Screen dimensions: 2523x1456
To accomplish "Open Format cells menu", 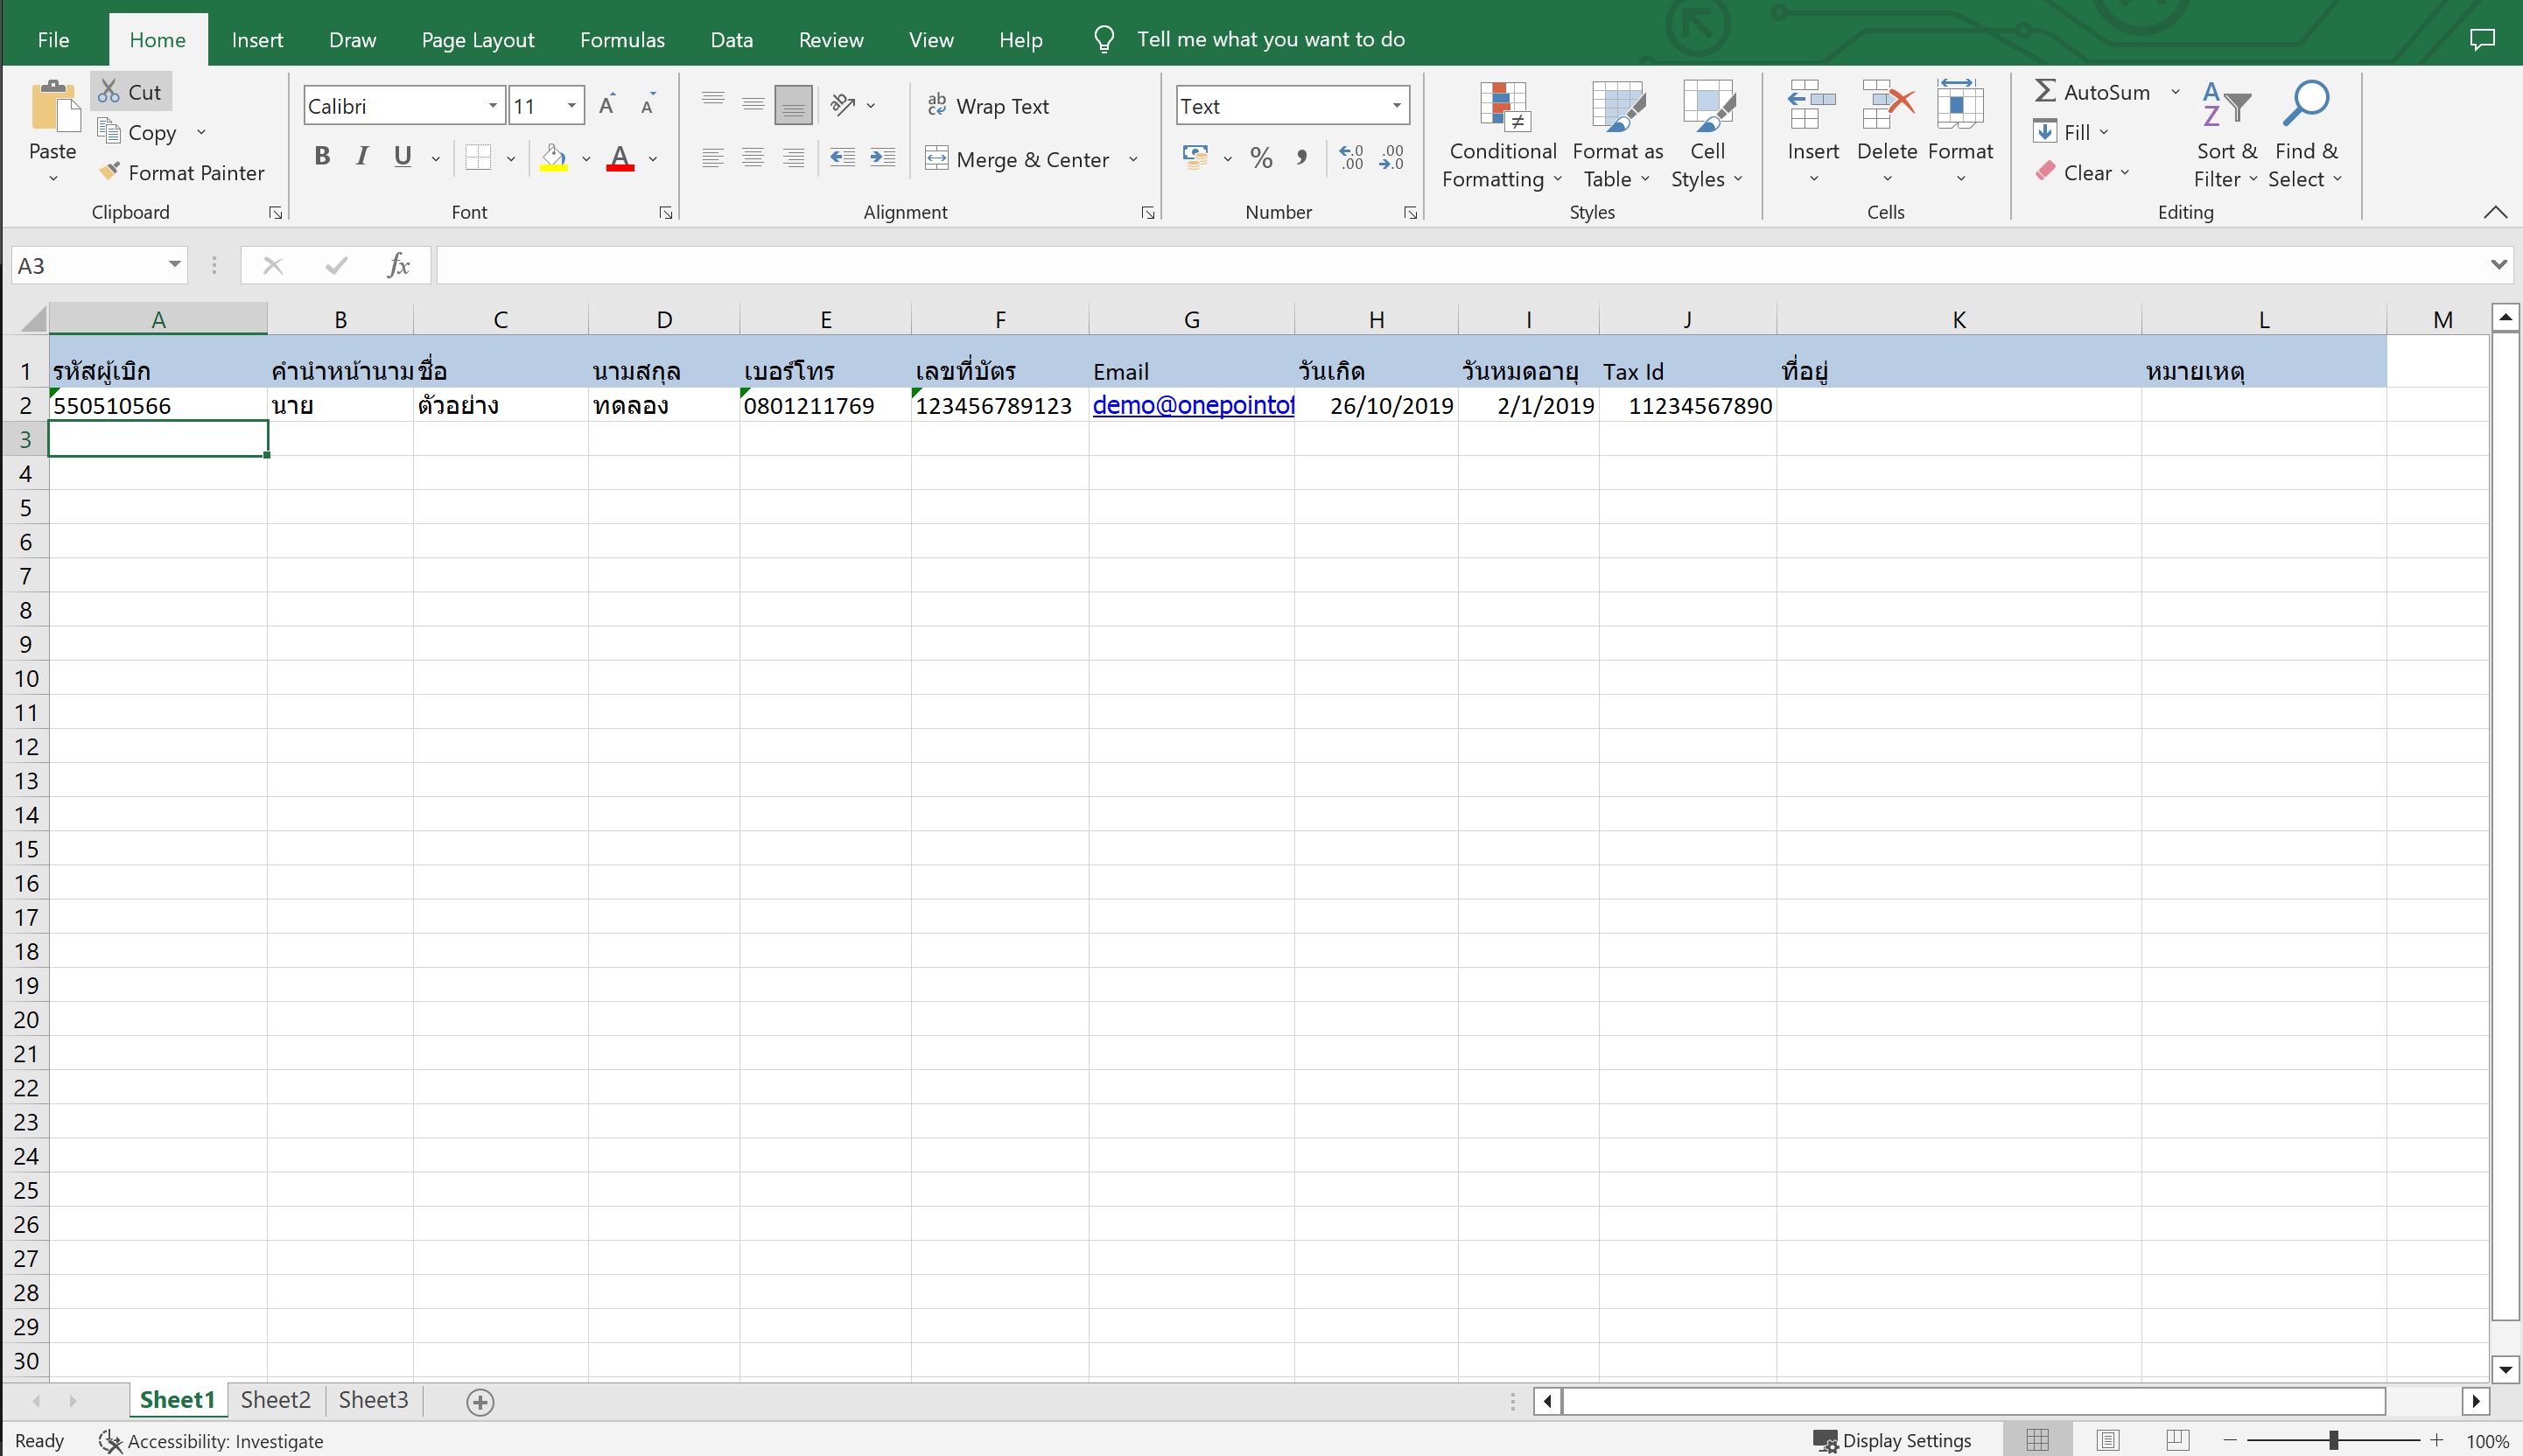I will point(1960,133).
